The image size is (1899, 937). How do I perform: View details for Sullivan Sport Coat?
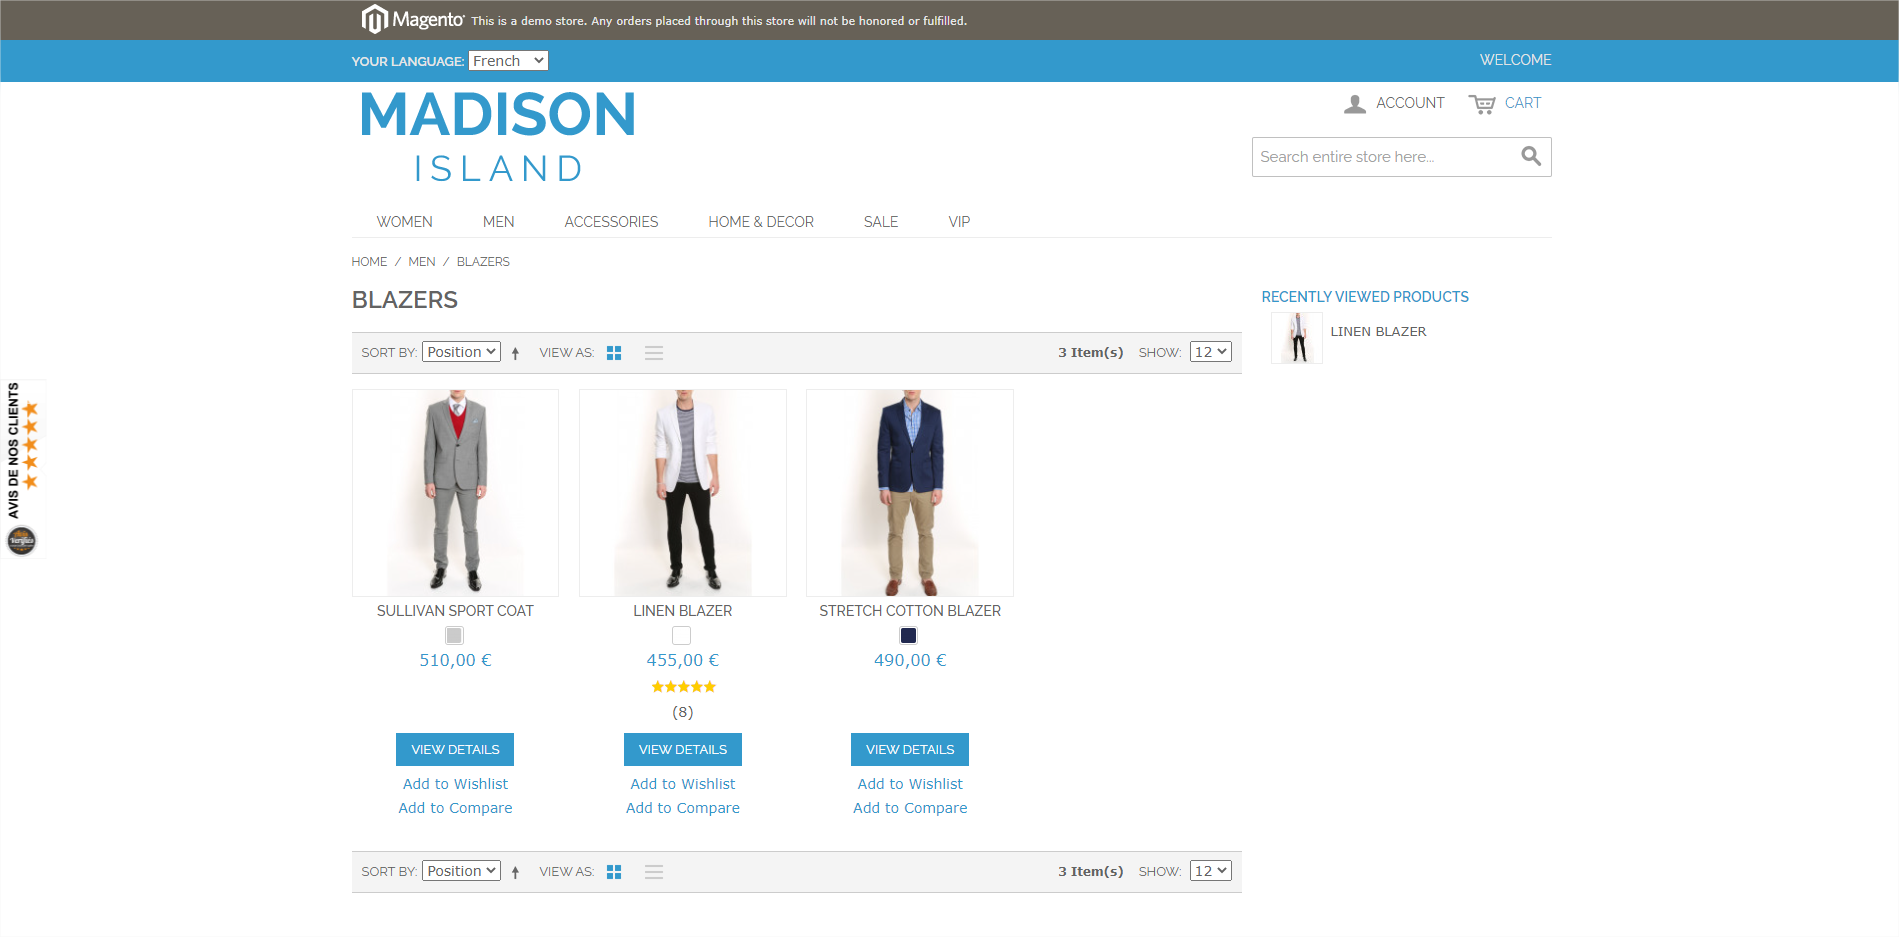(x=455, y=749)
